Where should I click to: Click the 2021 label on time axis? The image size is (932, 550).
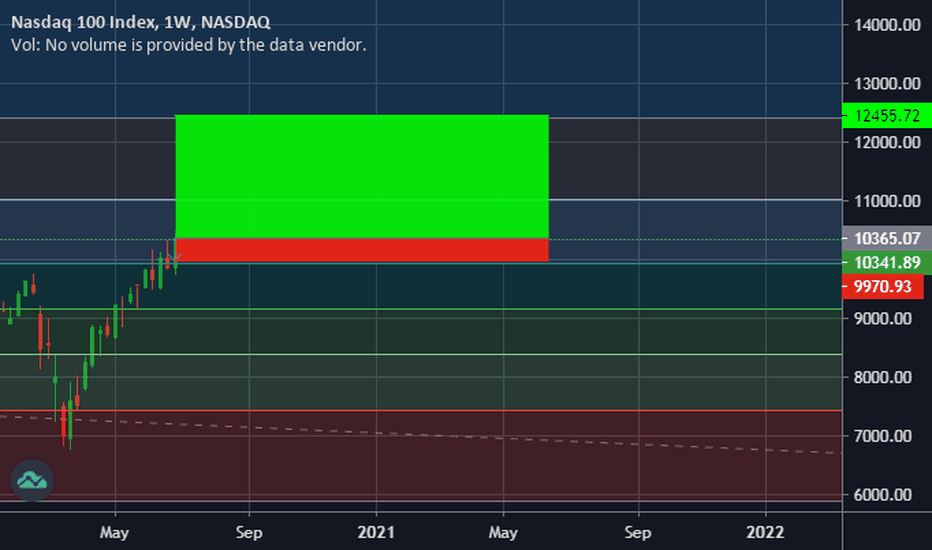tap(376, 532)
